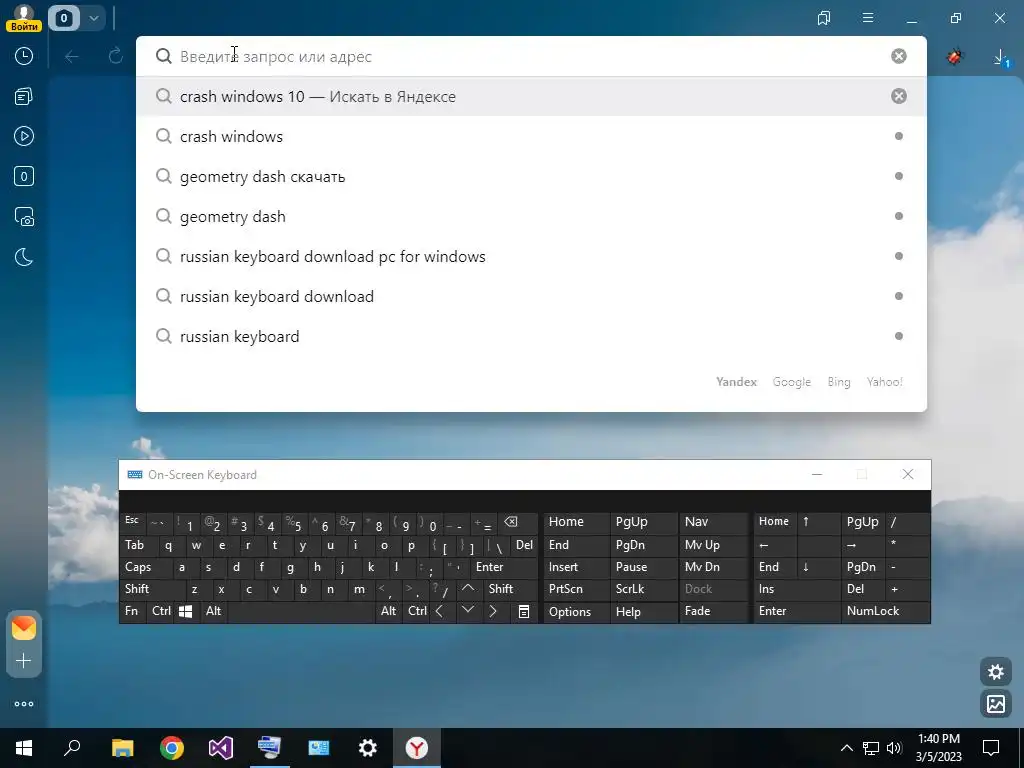Image resolution: width=1024 pixels, height=768 pixels.
Task: Add a site with the sidebar plus icon
Action: pos(24,661)
